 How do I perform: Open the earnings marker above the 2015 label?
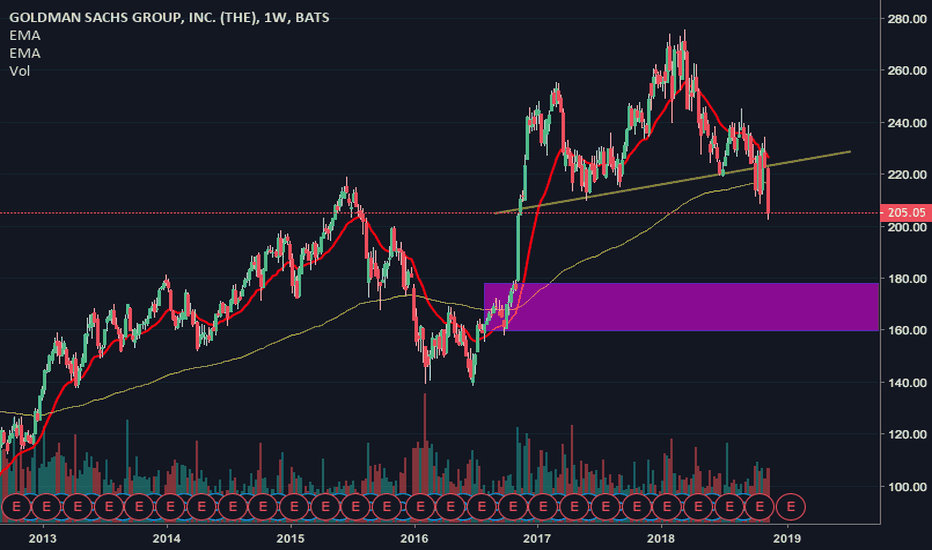point(294,507)
